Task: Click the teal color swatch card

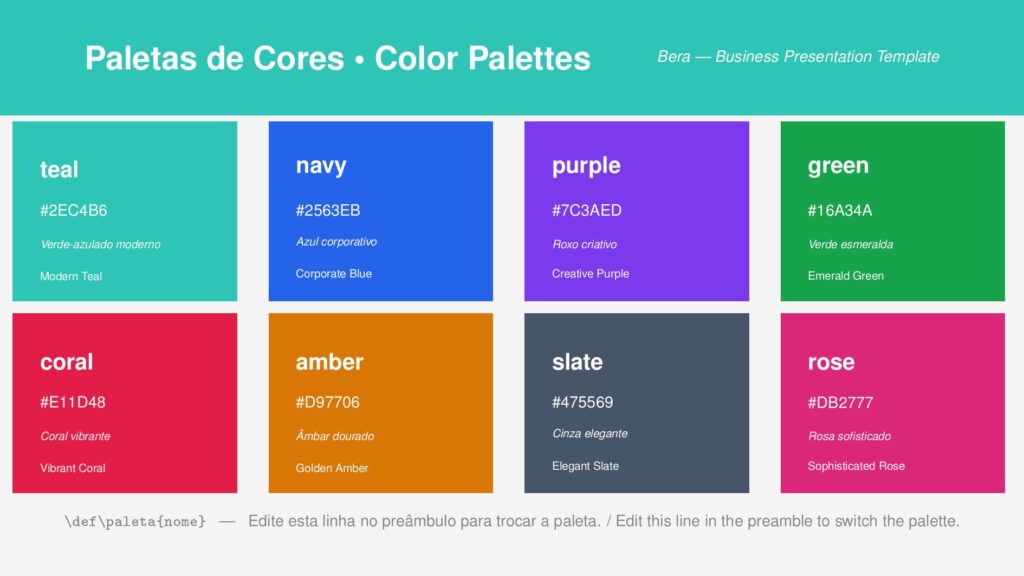Action: pyautogui.click(x=125, y=211)
